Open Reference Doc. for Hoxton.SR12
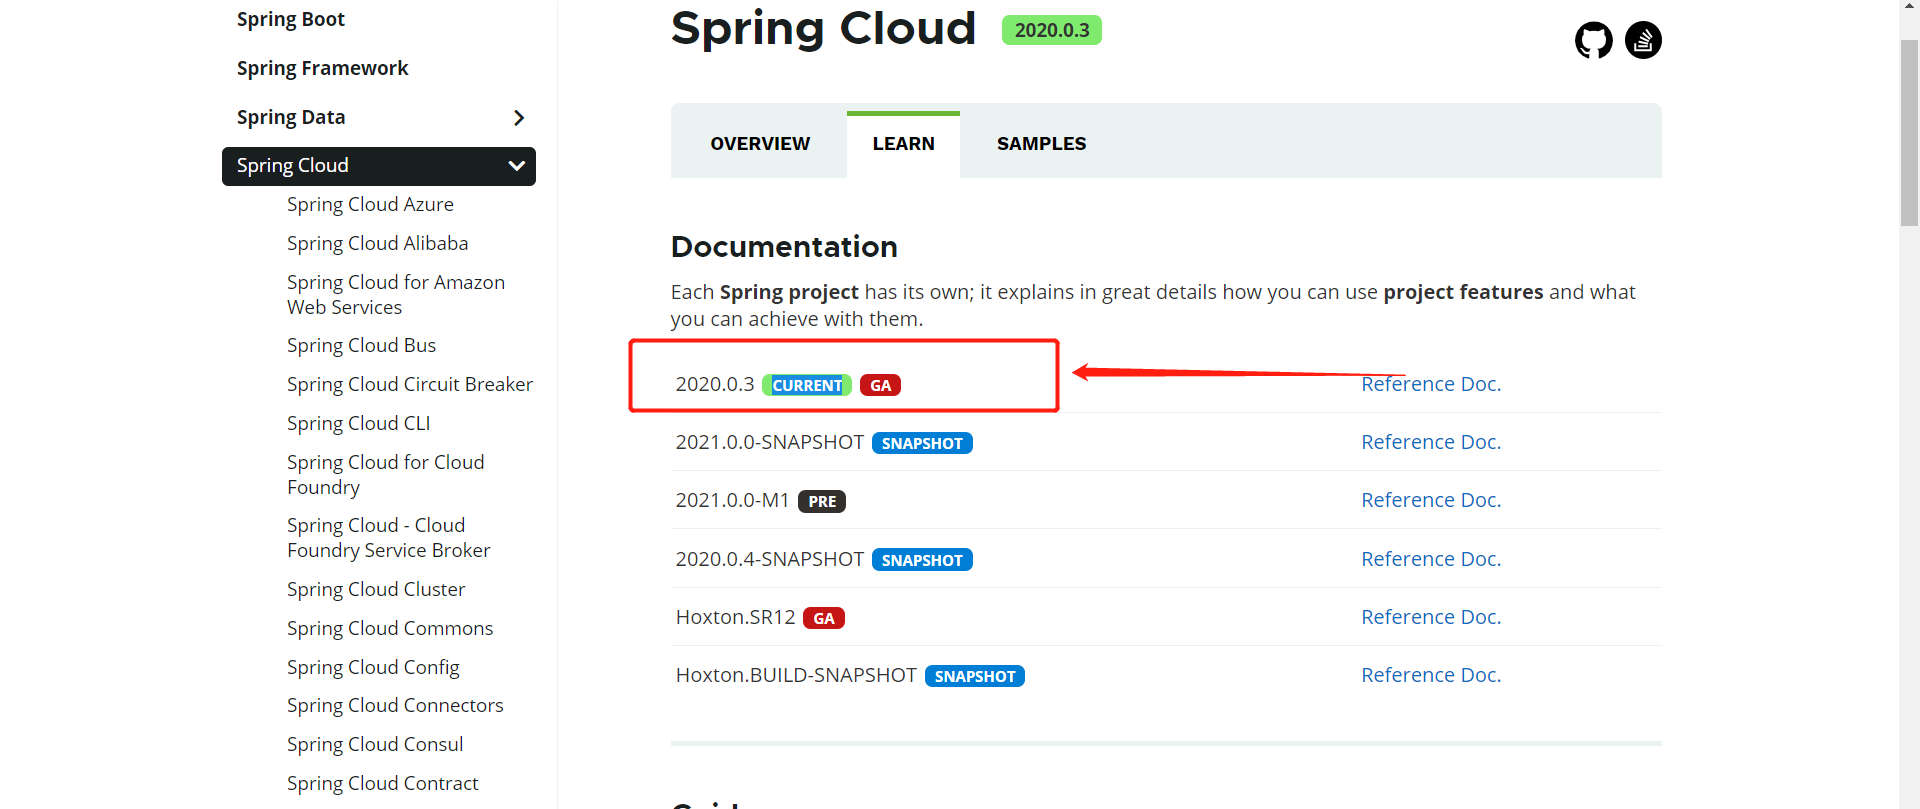 click(1431, 617)
